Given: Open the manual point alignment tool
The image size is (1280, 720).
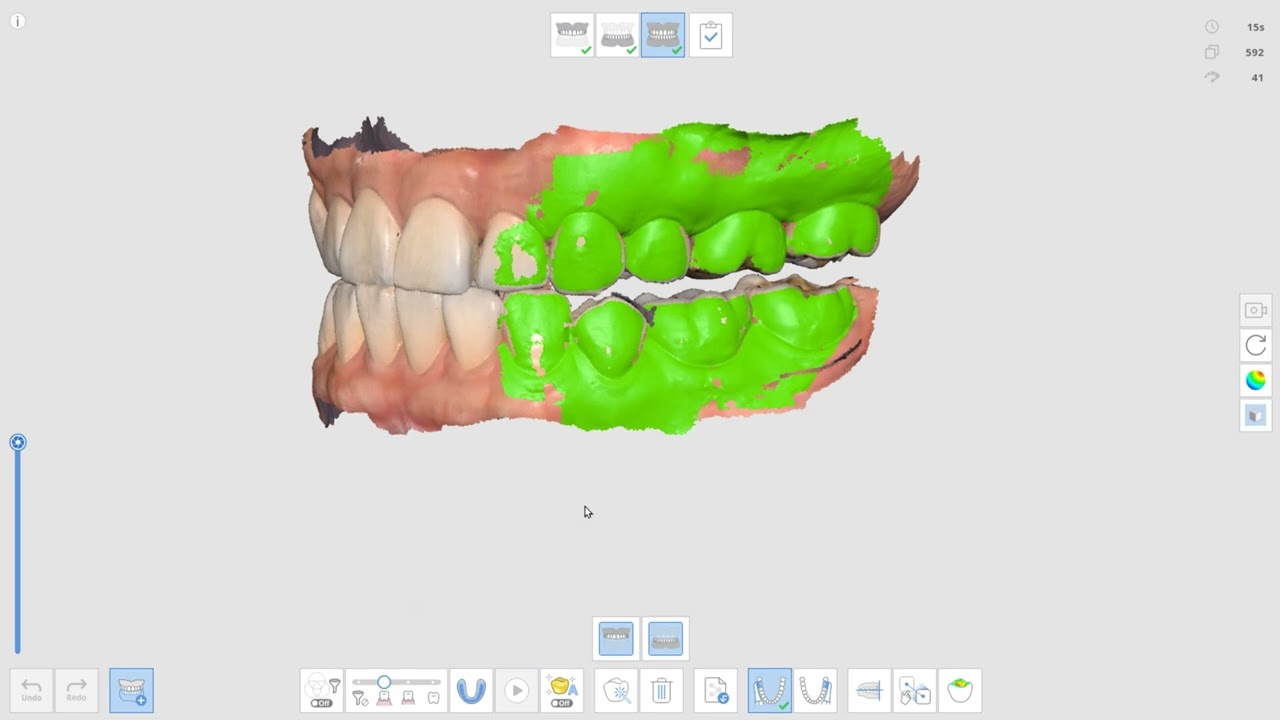Looking at the screenshot, I should (x=915, y=690).
